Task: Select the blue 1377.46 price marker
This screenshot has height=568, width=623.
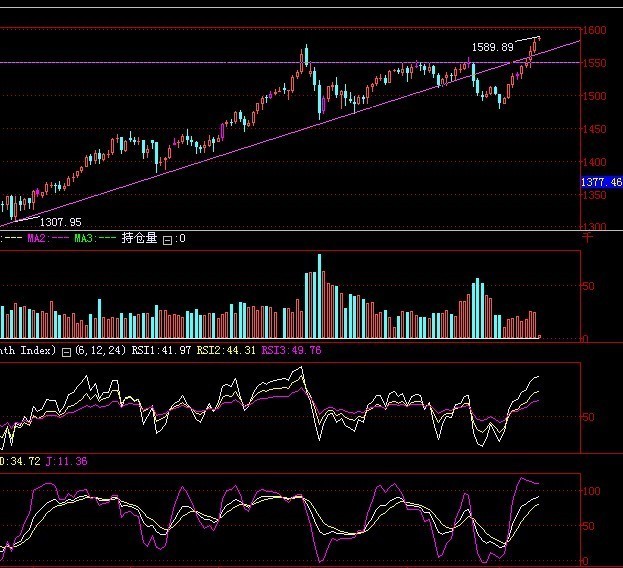Action: tap(601, 182)
